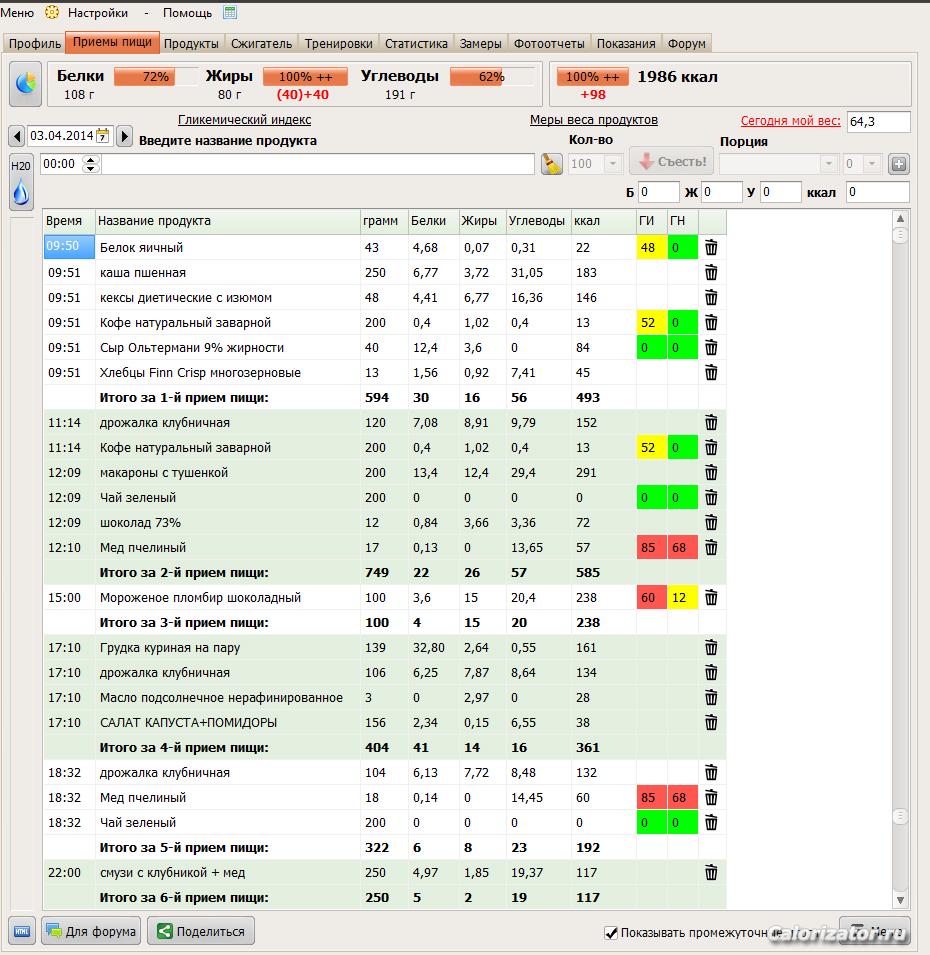Switch to the Профиль tab
The image size is (930, 955).
pyautogui.click(x=35, y=43)
